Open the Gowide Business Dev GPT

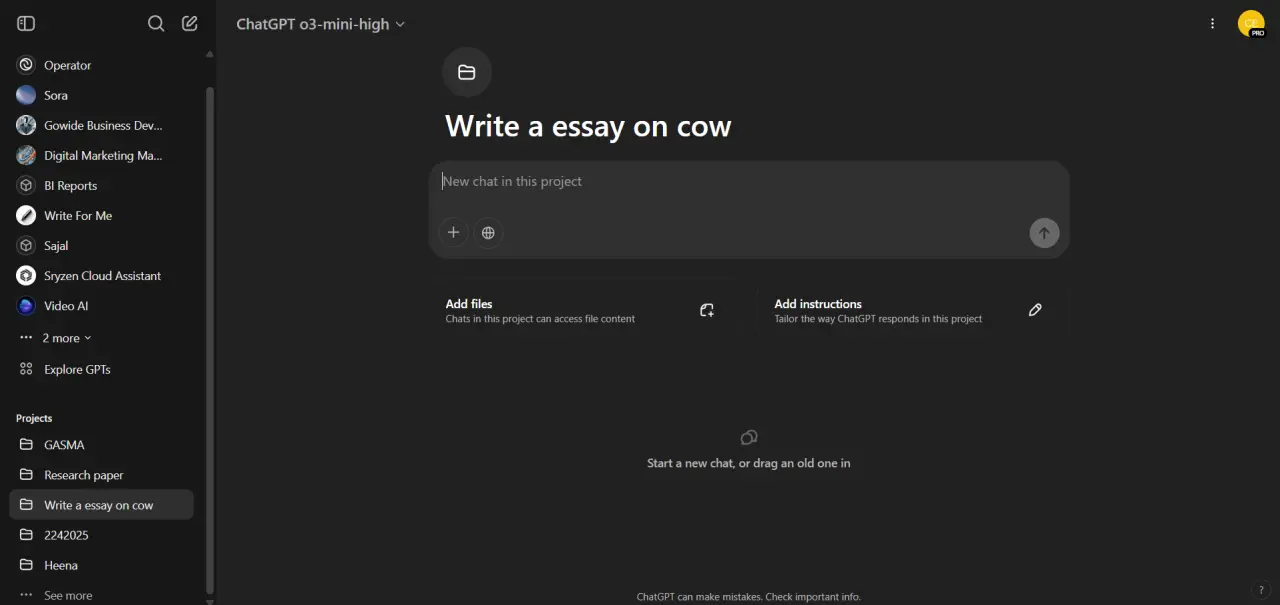[x=101, y=125]
